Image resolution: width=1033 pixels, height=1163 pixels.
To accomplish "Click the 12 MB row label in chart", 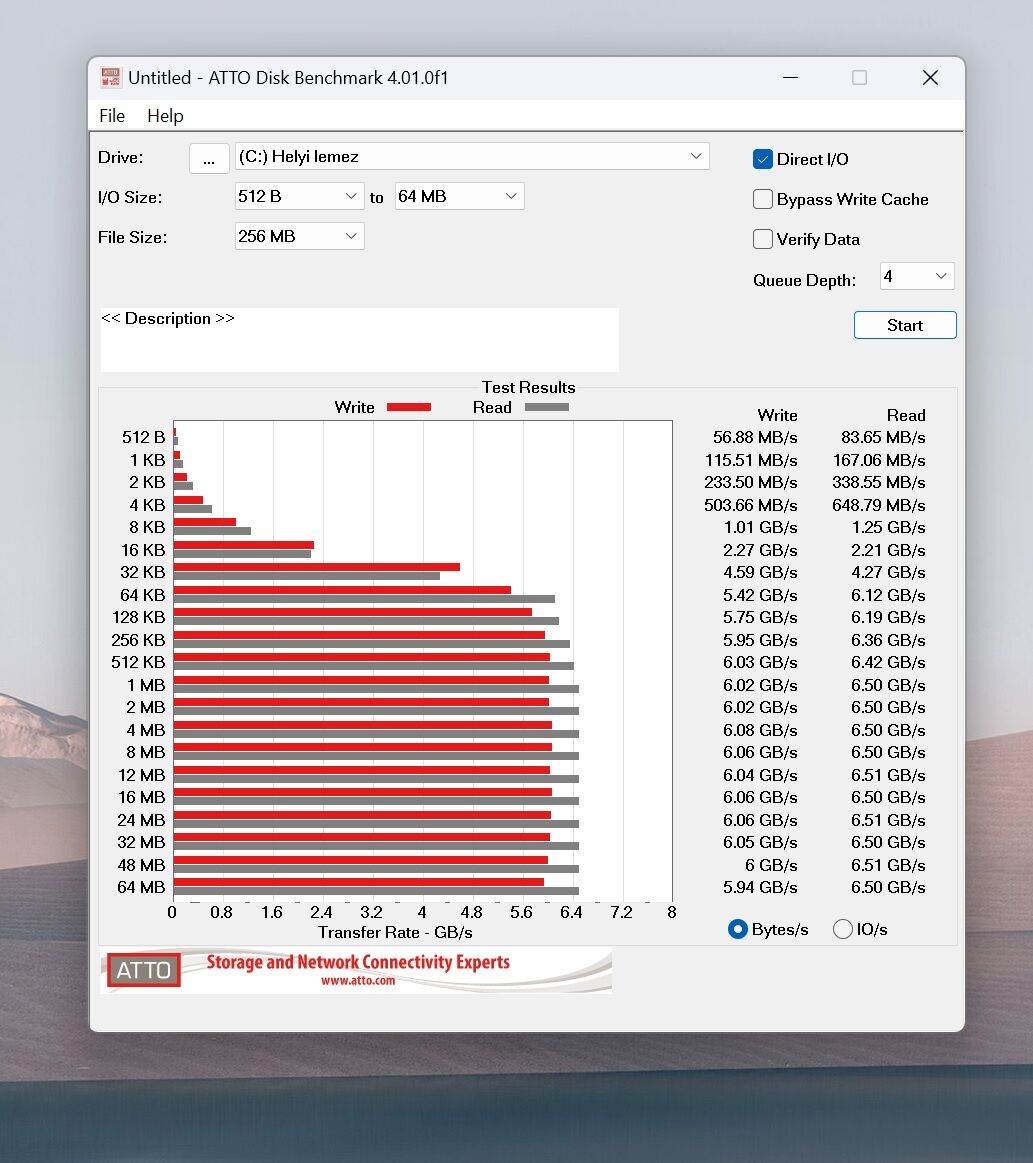I will point(141,775).
